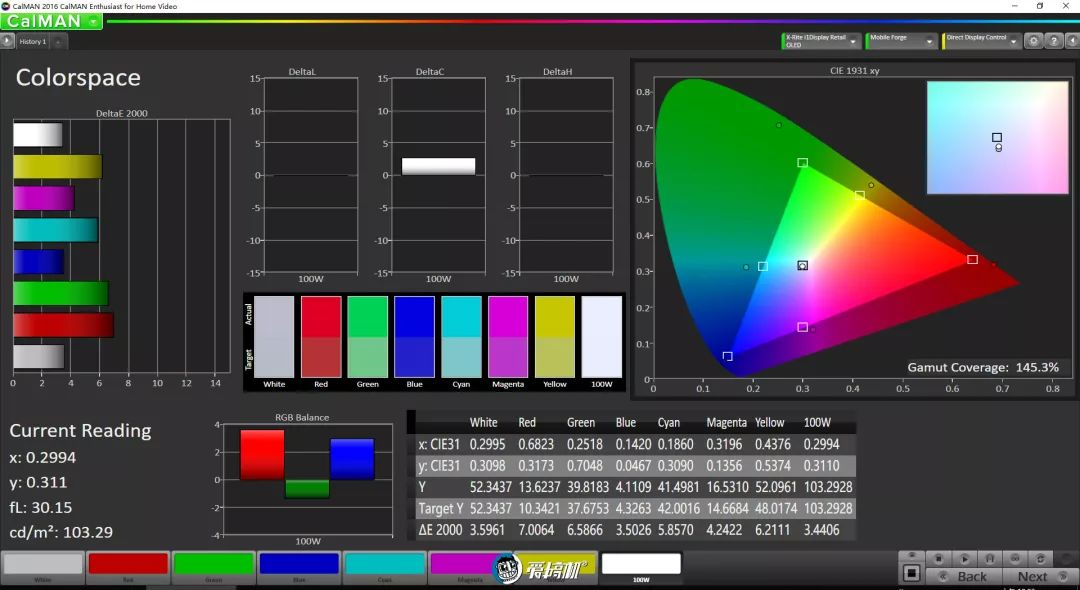Click the refresh loop icon
Image resolution: width=1080 pixels, height=590 pixels.
click(1041, 558)
